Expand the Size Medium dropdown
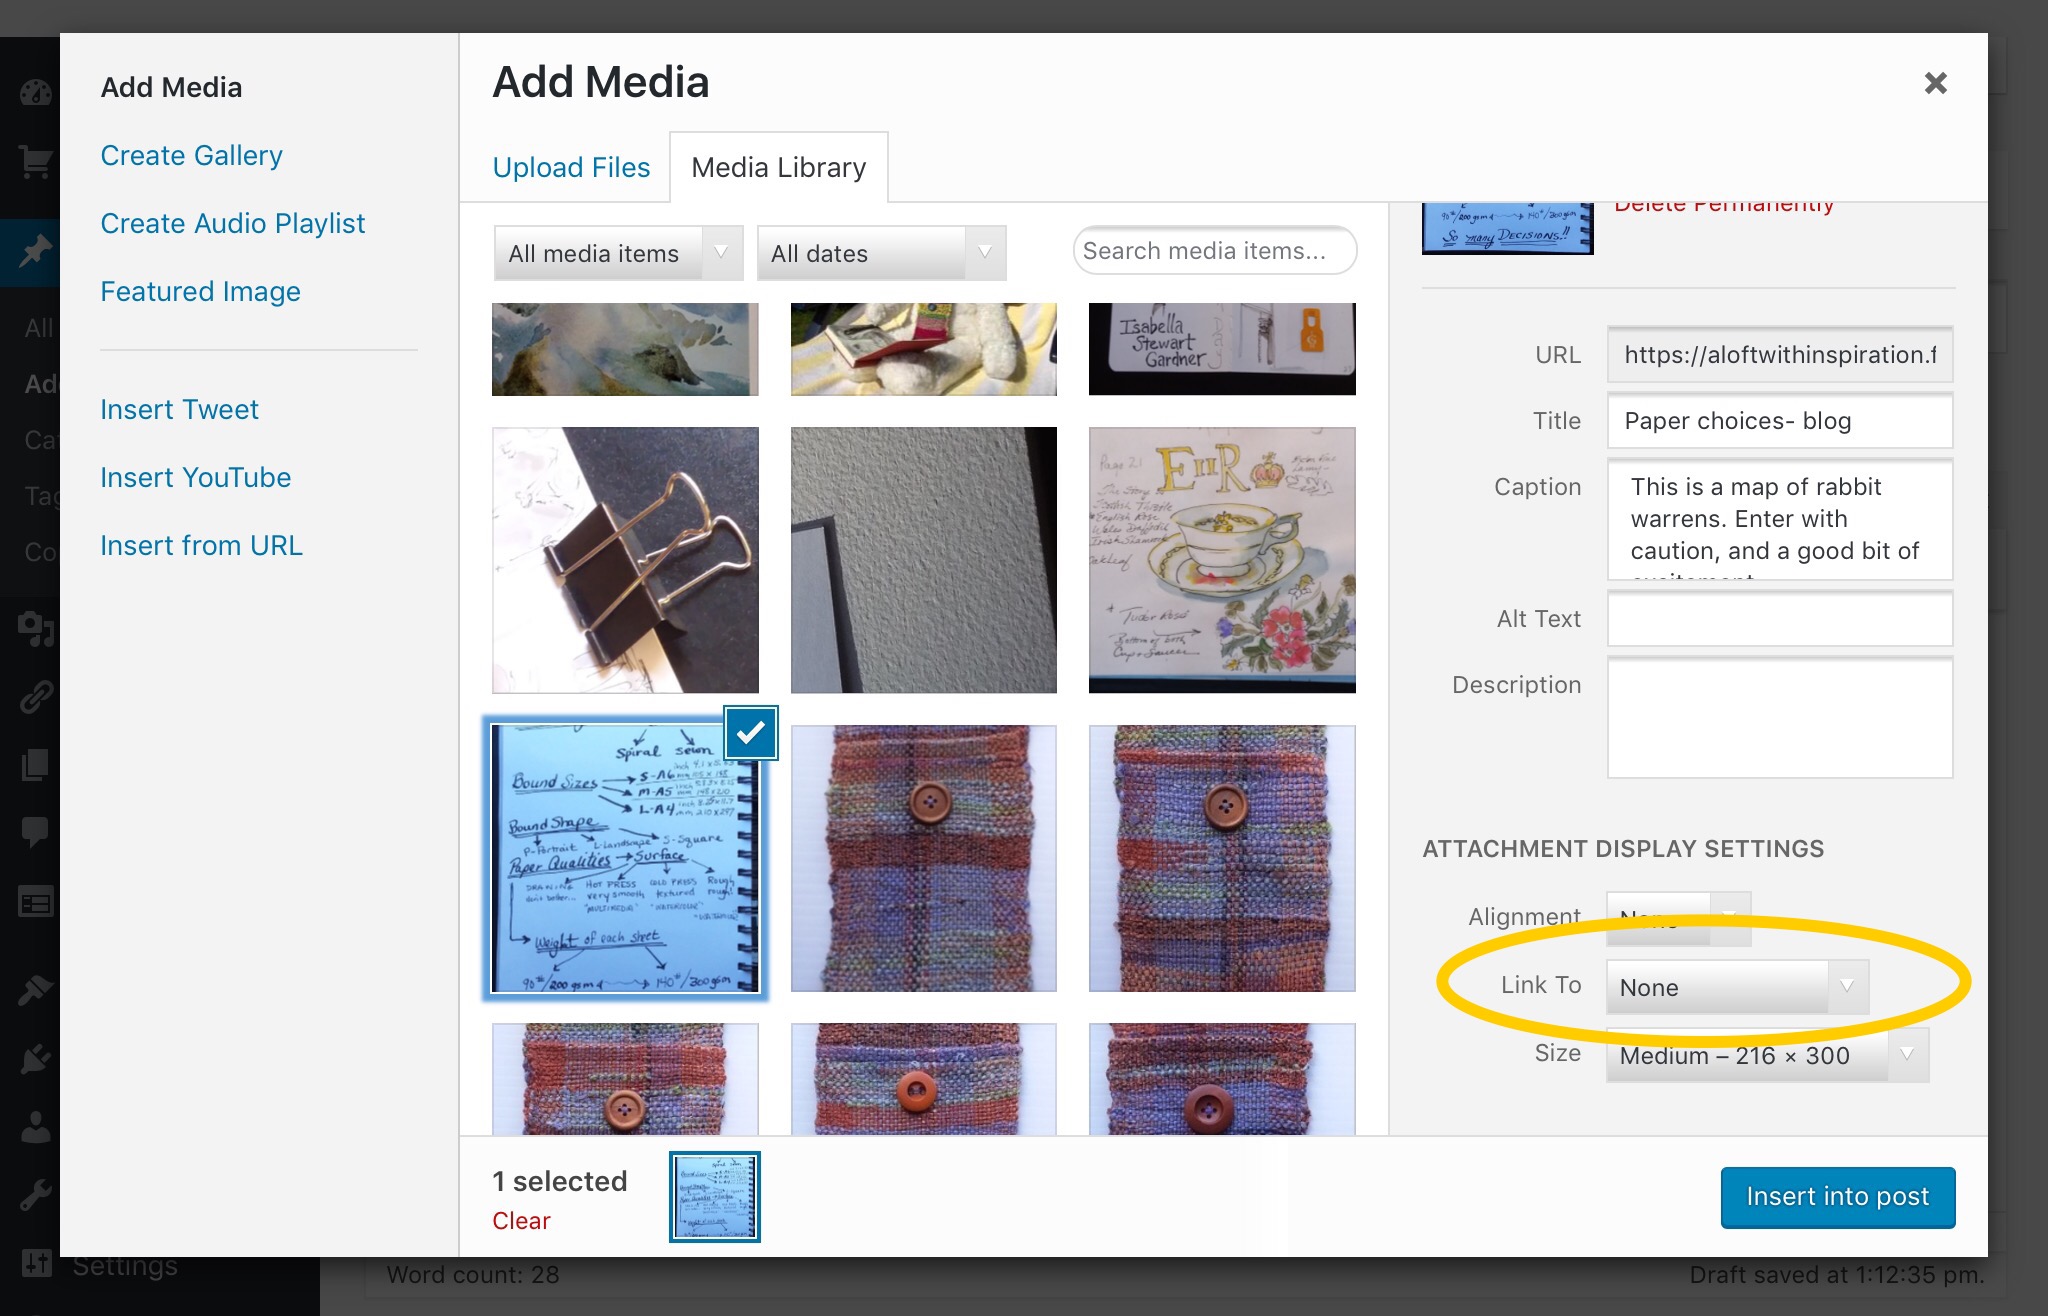Viewport: 2048px width, 1316px height. [1766, 1056]
